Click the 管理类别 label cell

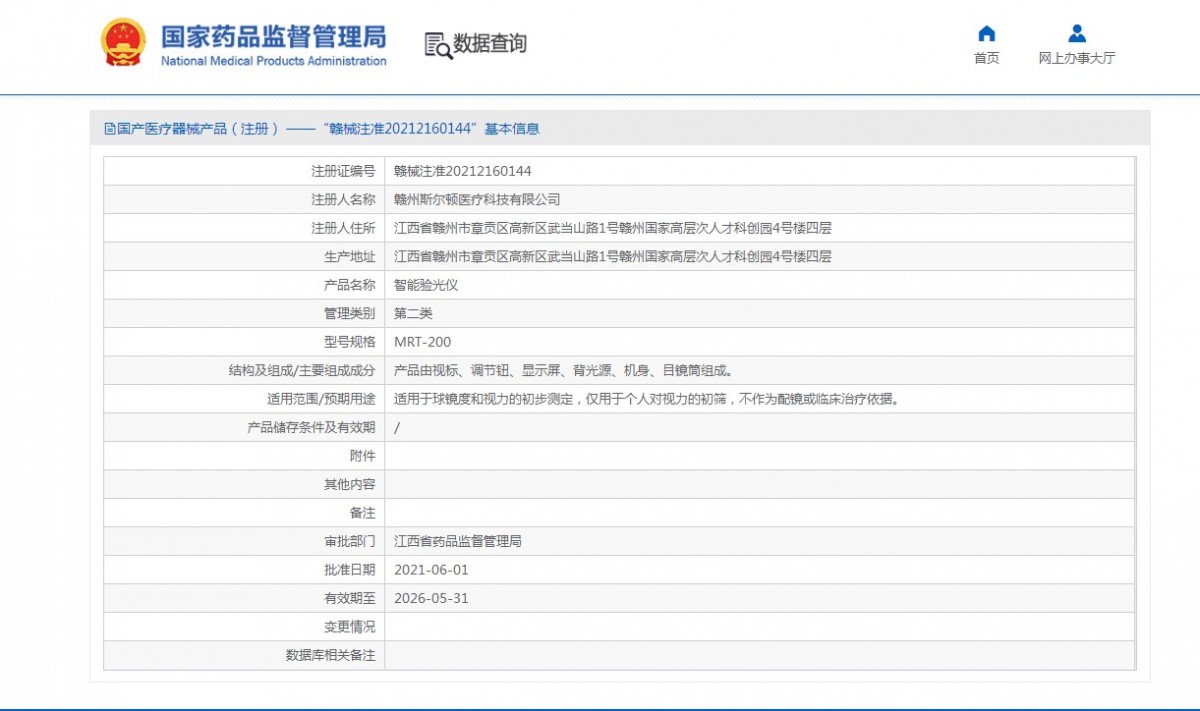244,314
